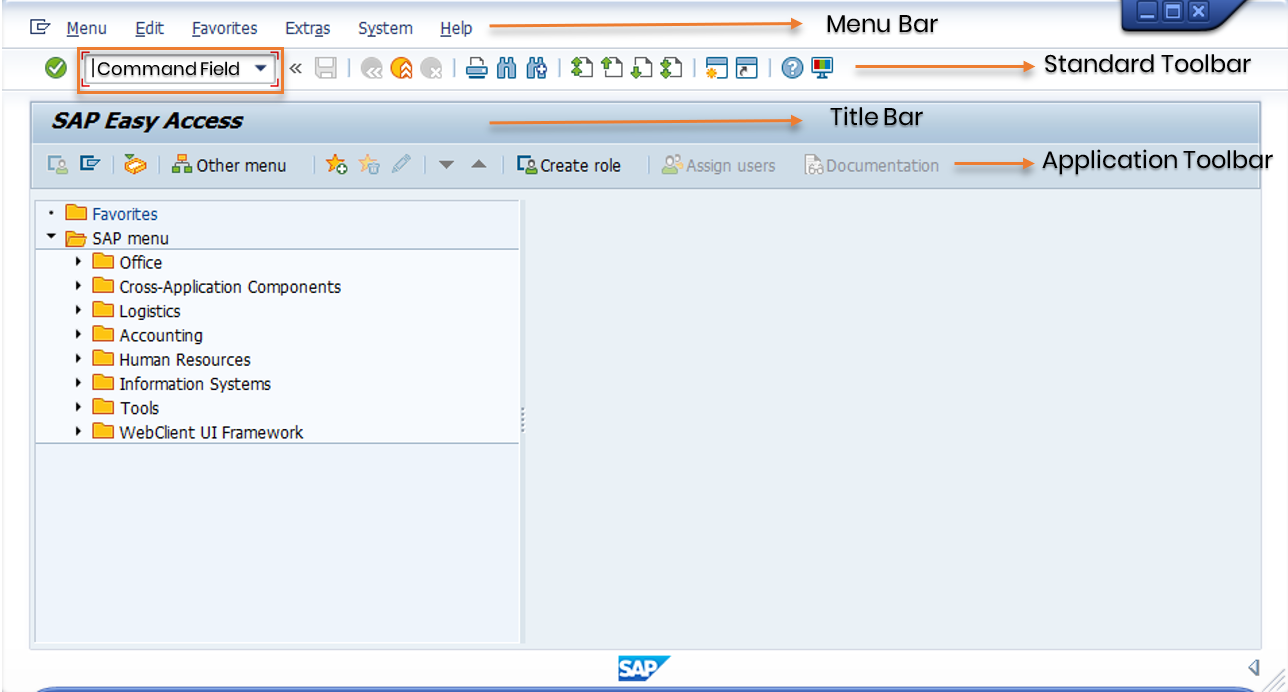Open a new session via the toolbar icon
1288x692 pixels.
(x=716, y=68)
